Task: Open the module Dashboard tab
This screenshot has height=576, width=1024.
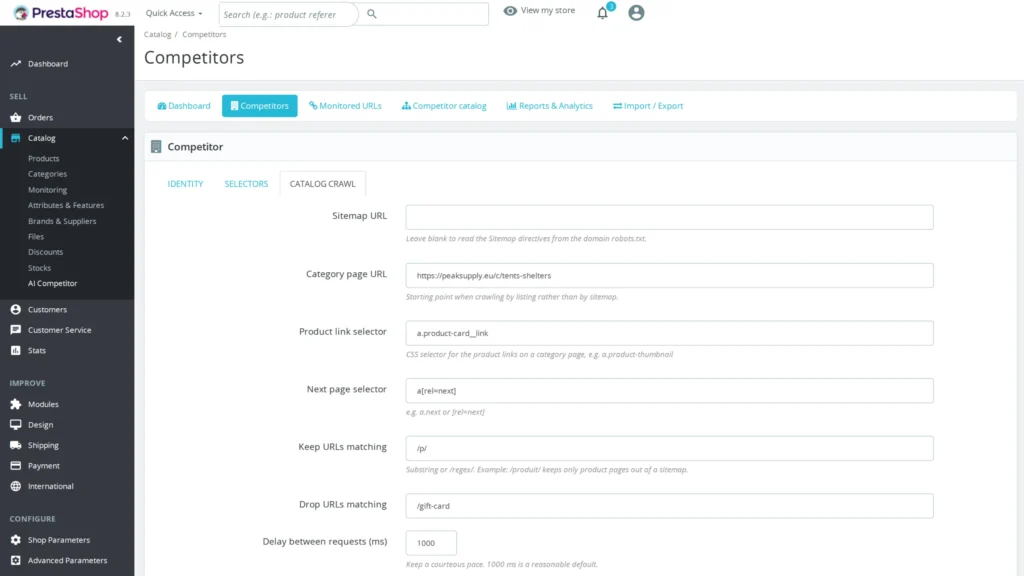Action: [x=184, y=106]
